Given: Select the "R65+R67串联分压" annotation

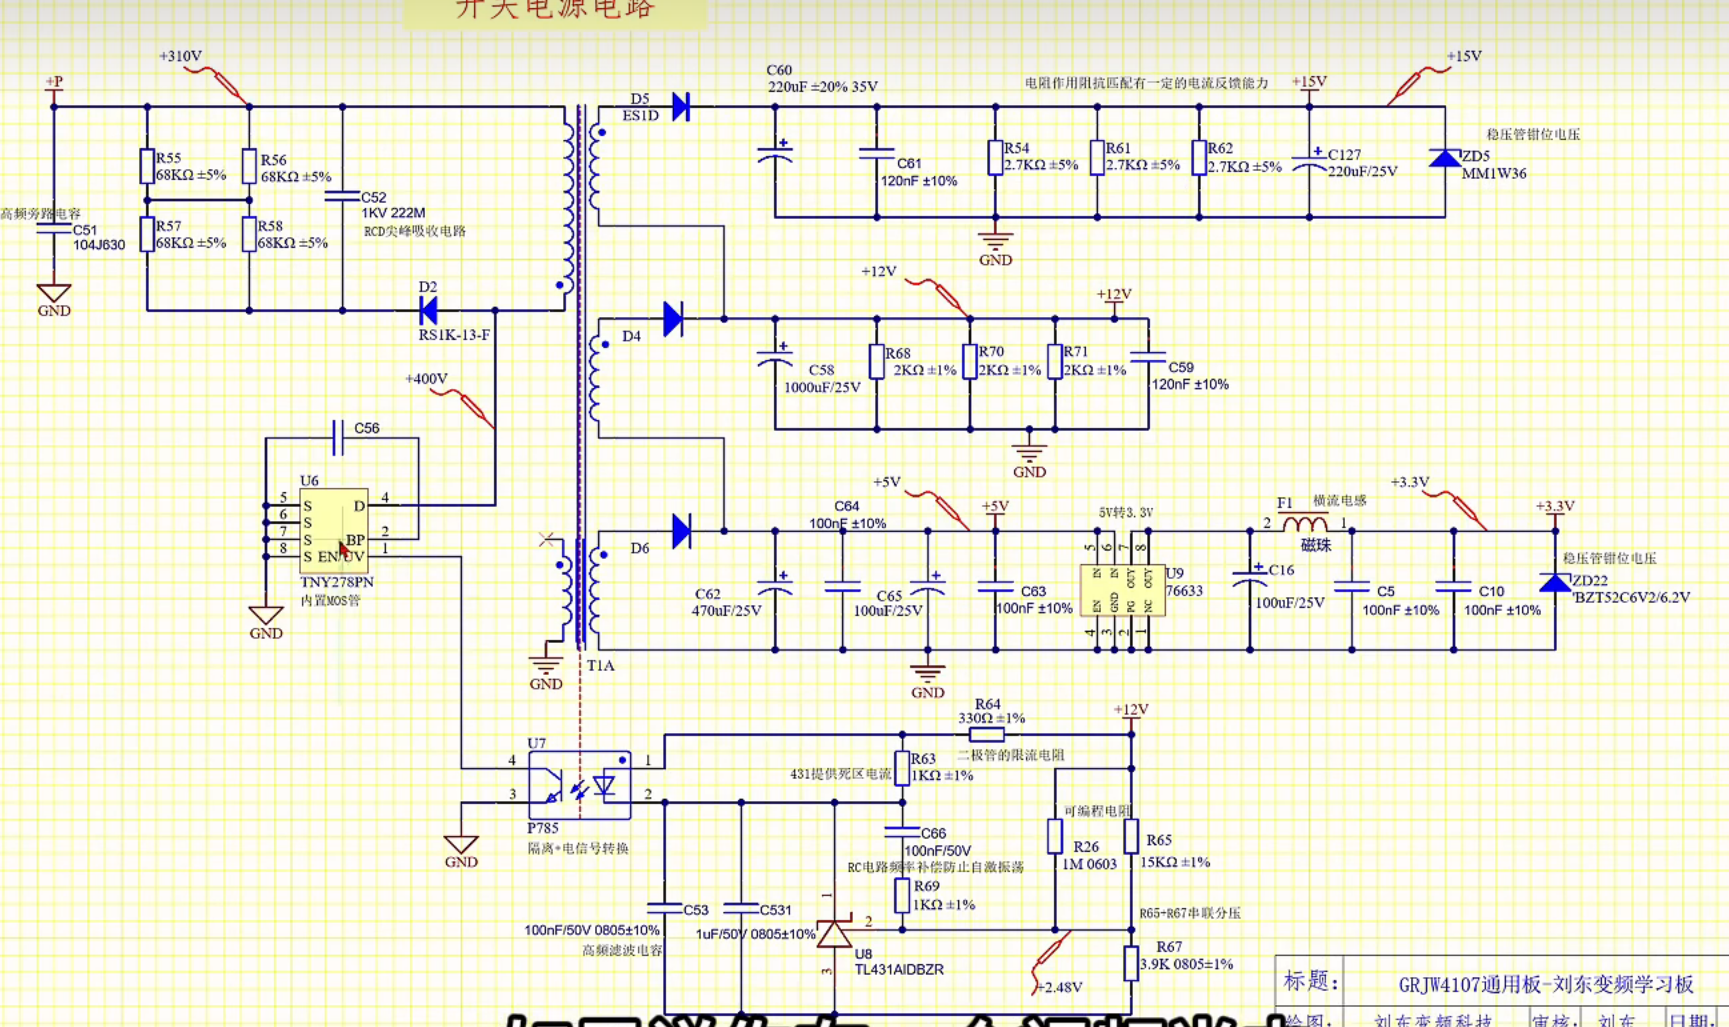Looking at the screenshot, I should [x=1190, y=913].
